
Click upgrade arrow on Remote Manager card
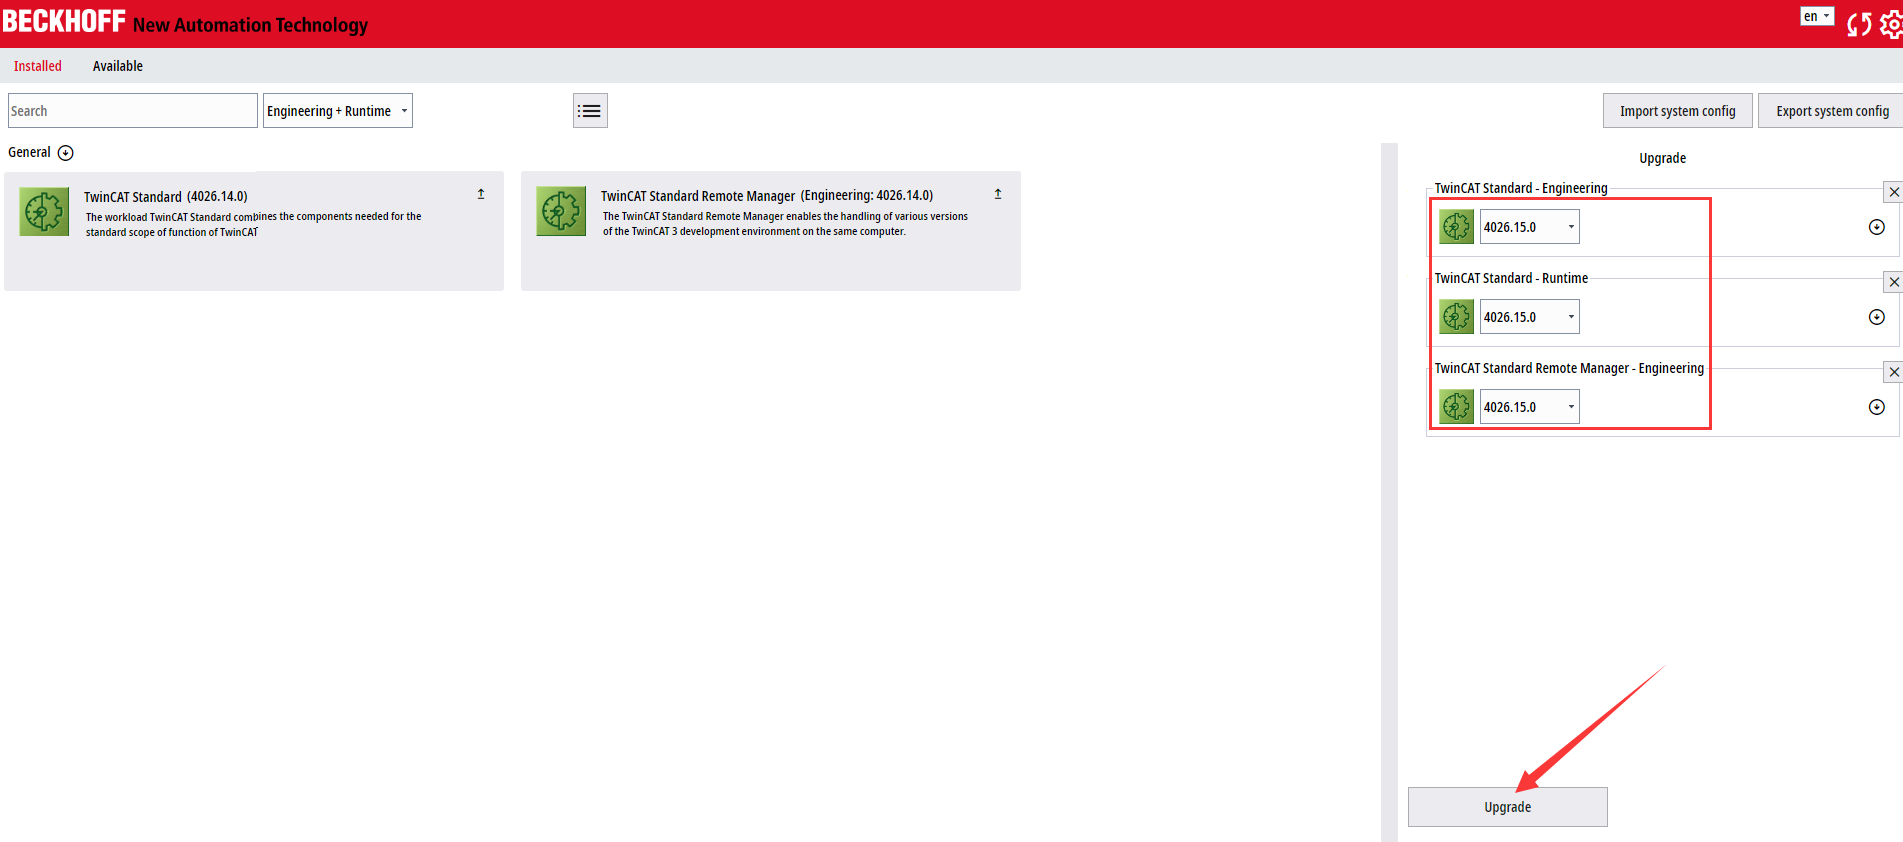point(998,194)
